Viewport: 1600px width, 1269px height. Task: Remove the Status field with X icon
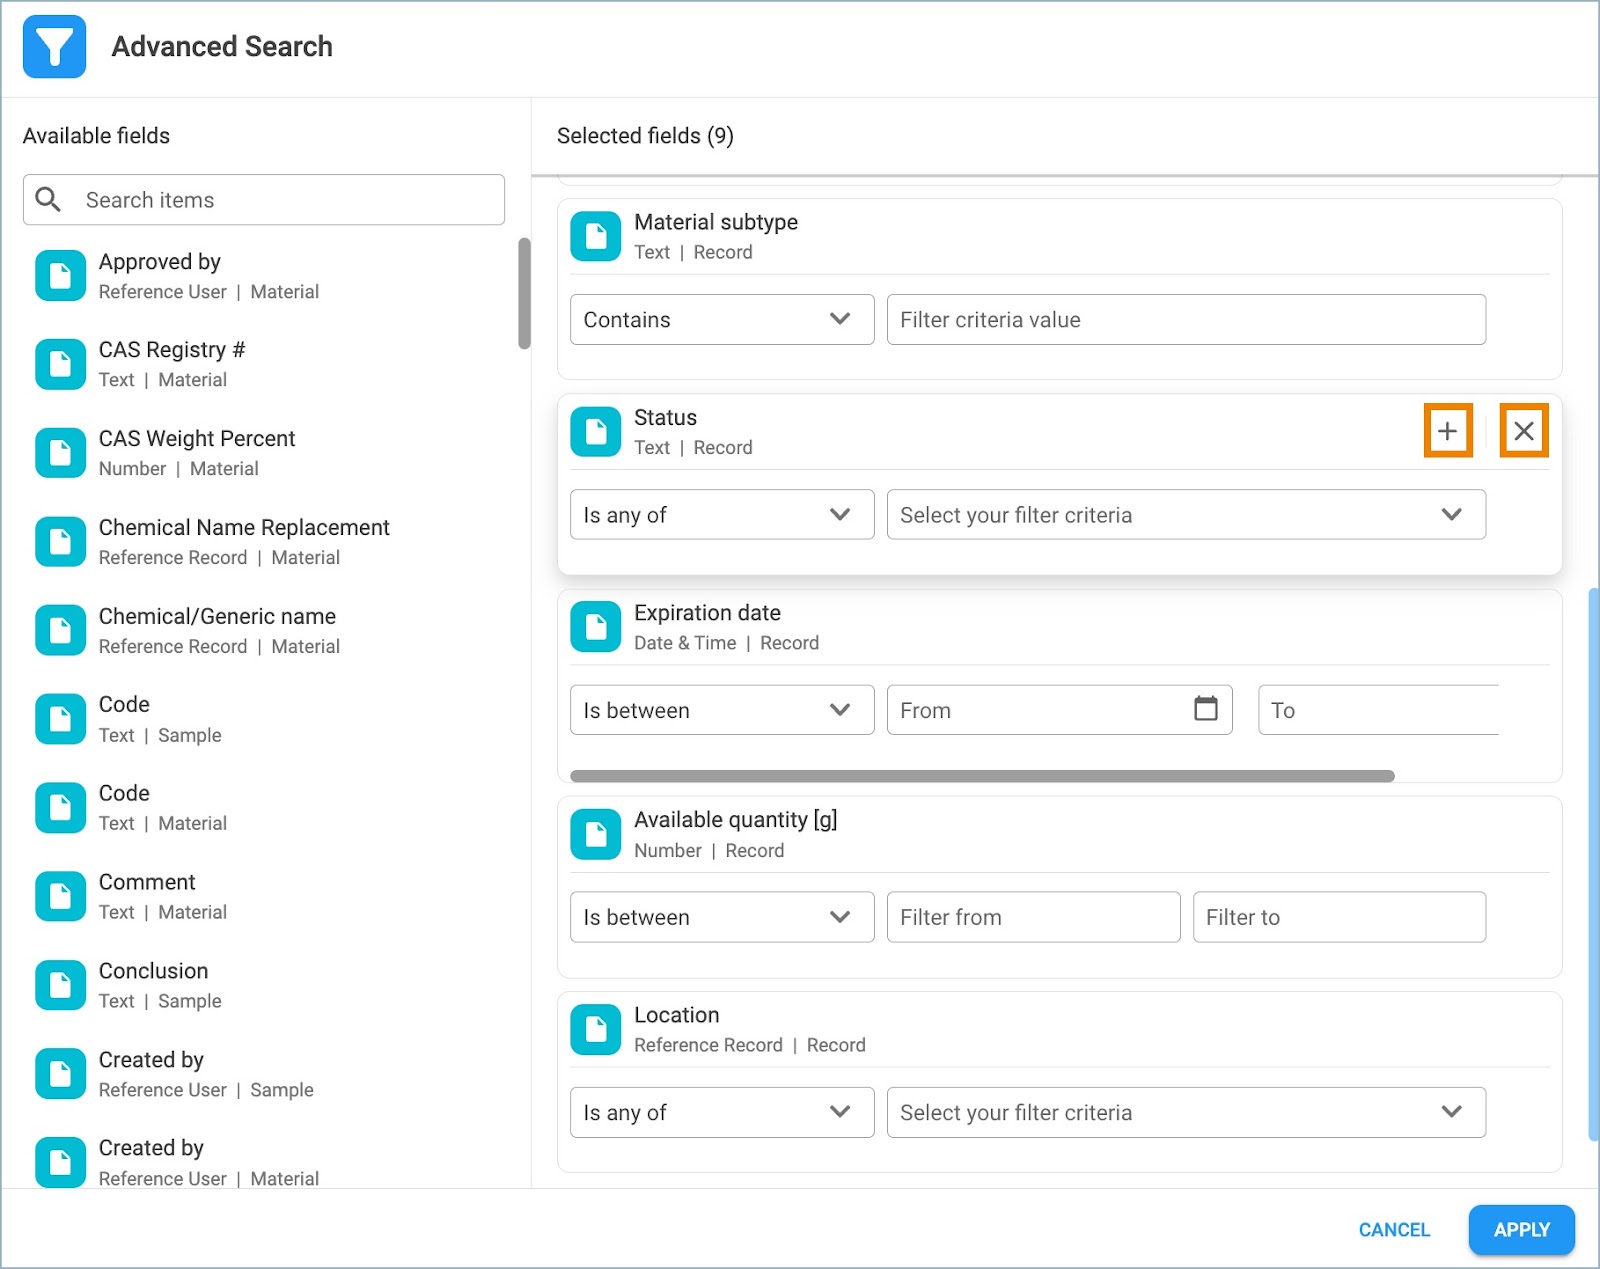[x=1523, y=431]
